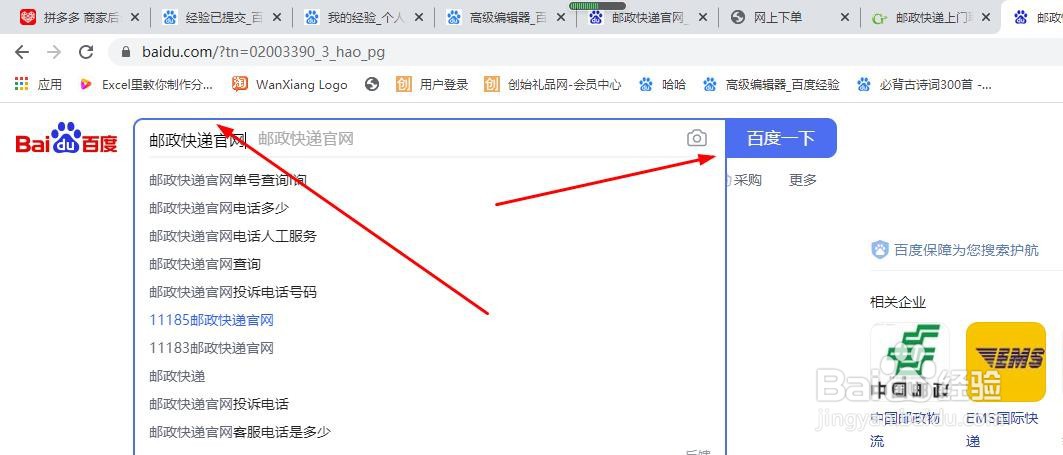The height and width of the screenshot is (455, 1063).
Task: Select suggestion 邮政快递官网投诉电话
Action: pos(219,404)
